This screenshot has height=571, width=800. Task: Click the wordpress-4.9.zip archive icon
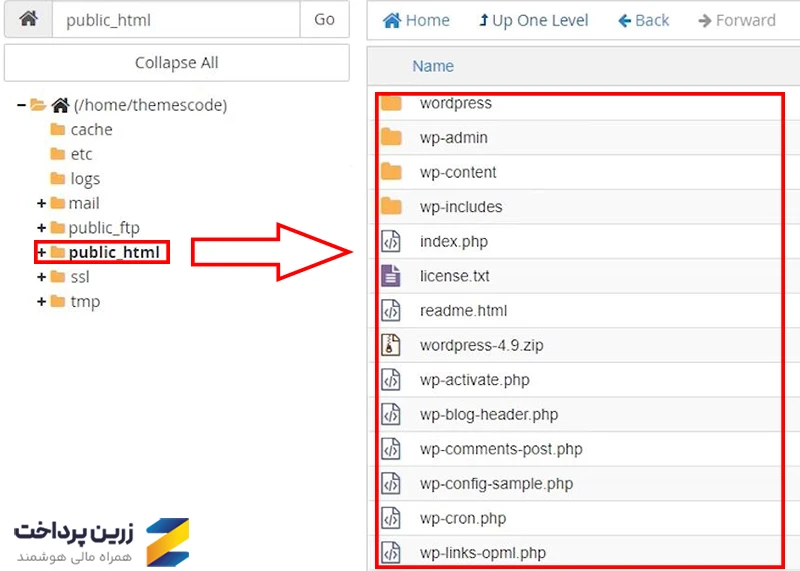391,345
